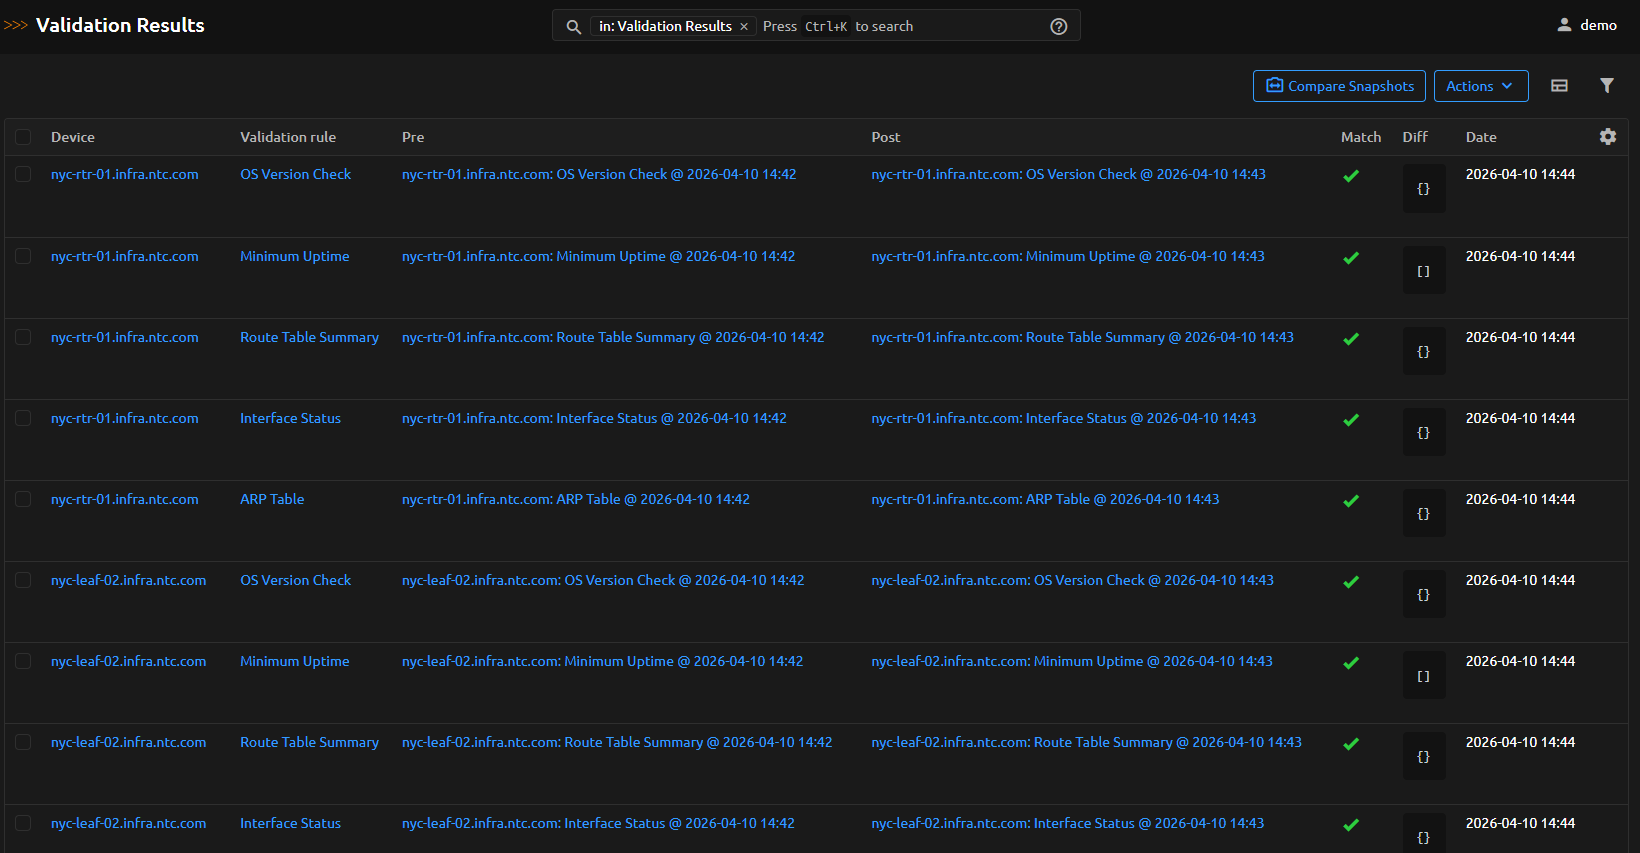Expand the Actions dropdown
Viewport: 1640px width, 853px height.
[x=1480, y=86]
